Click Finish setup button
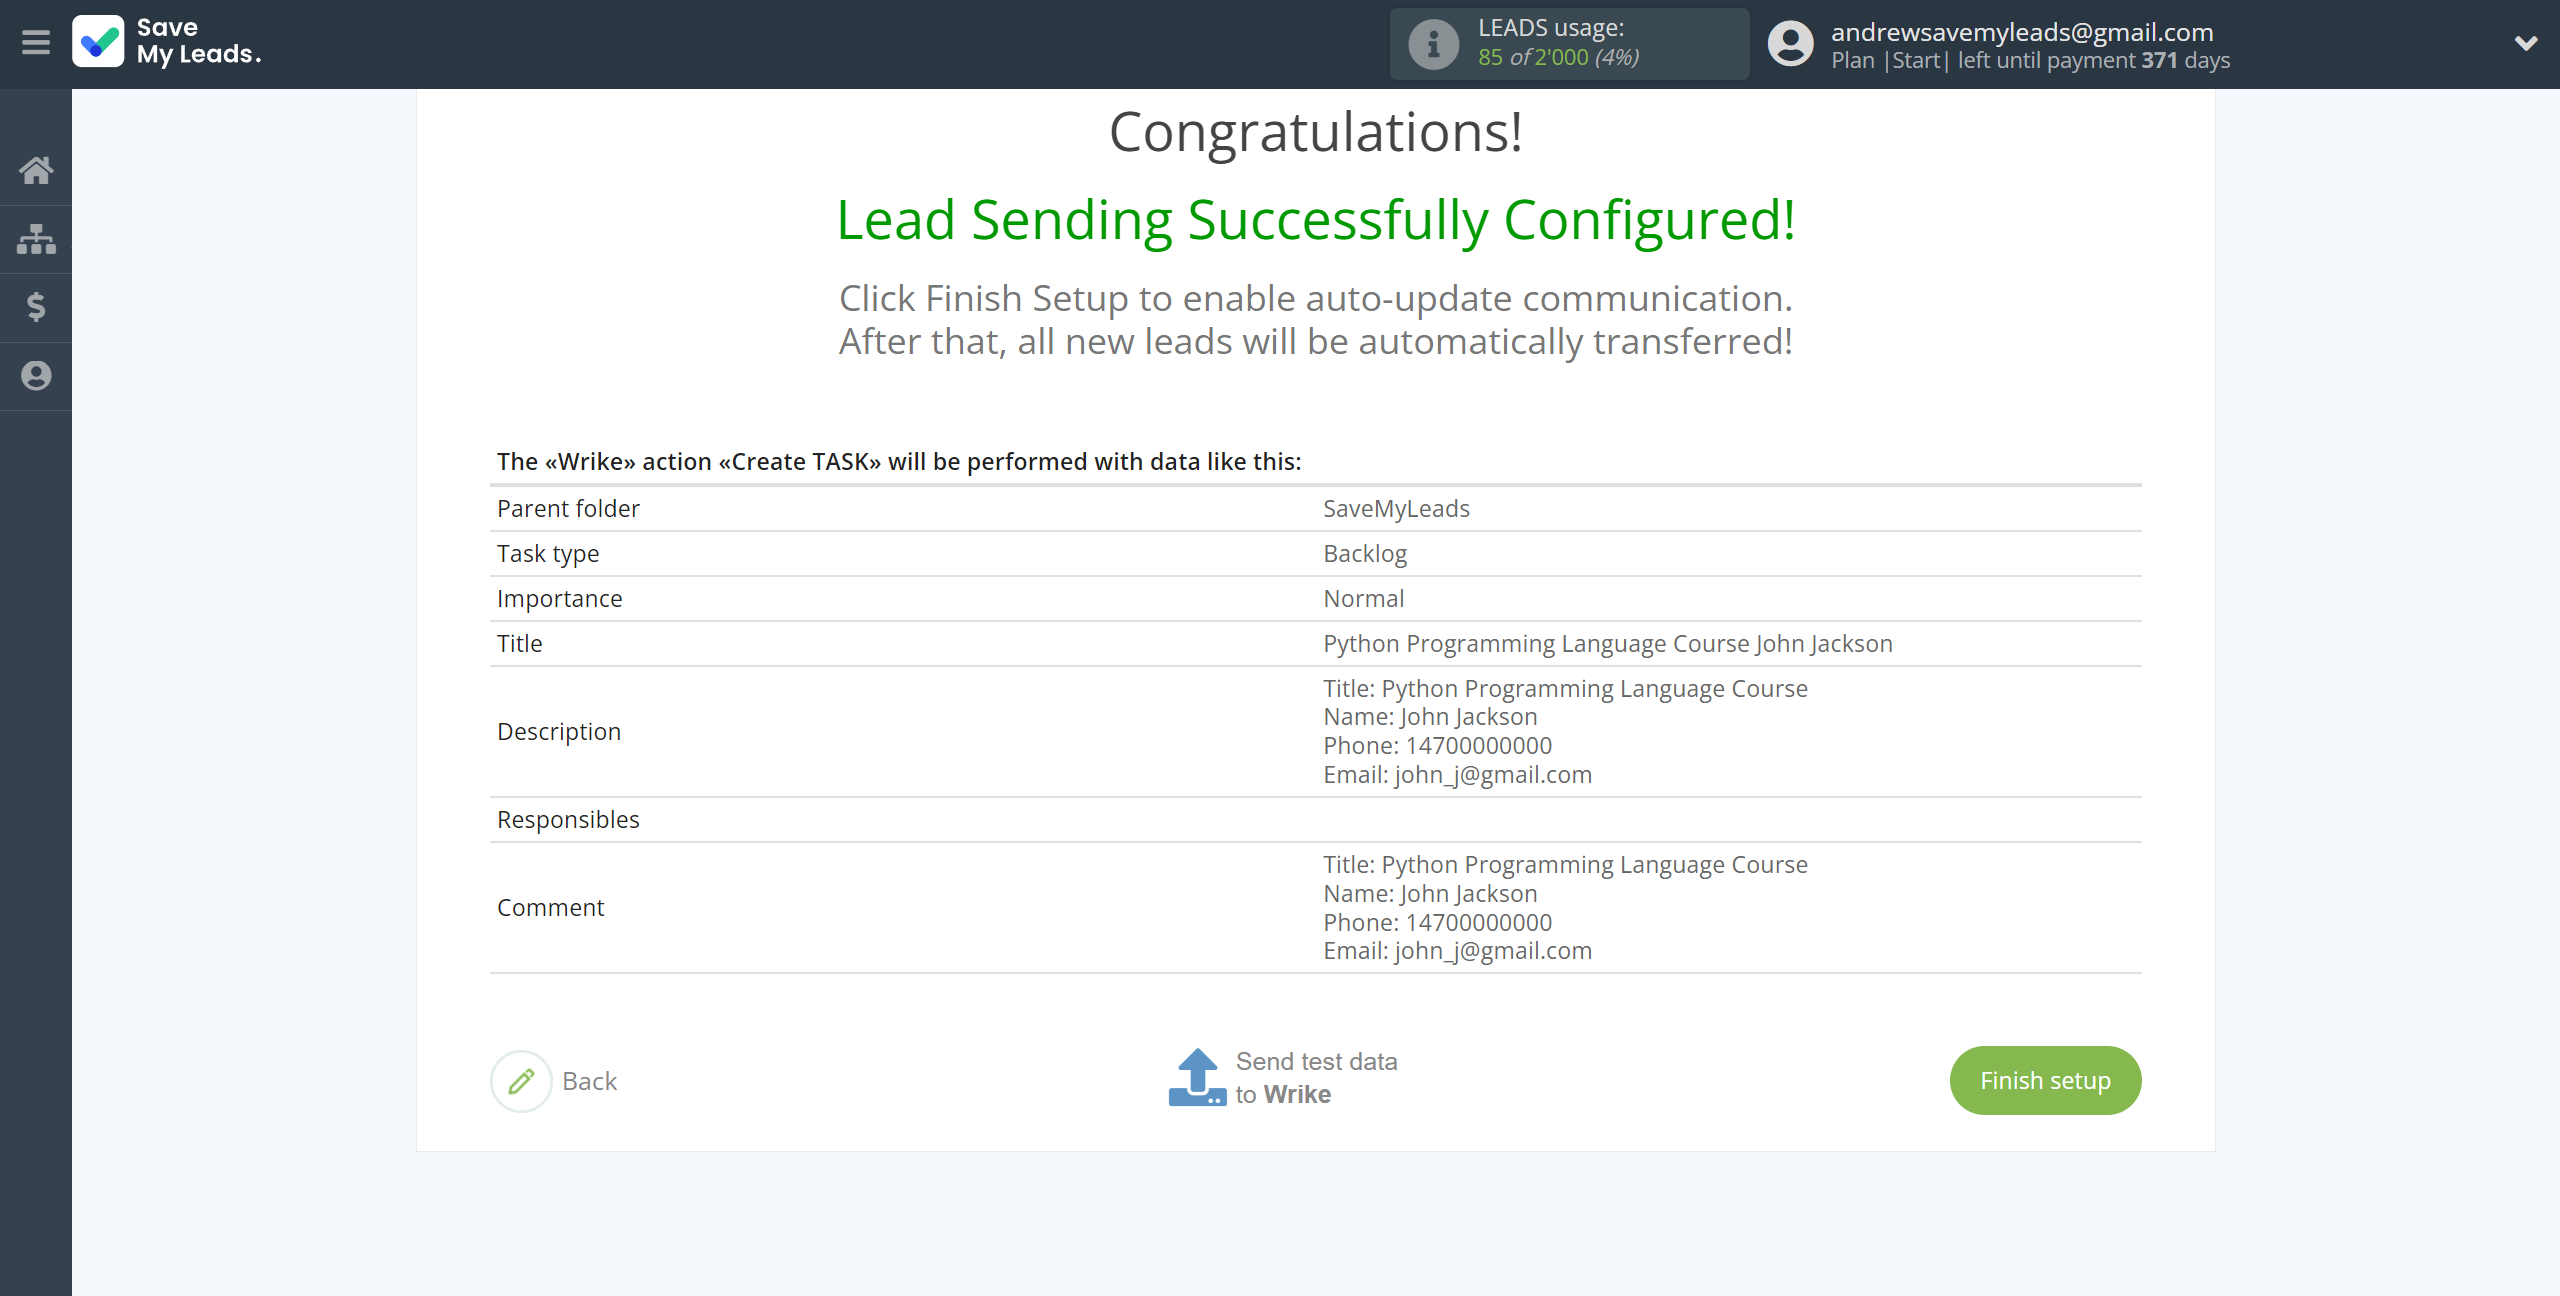The height and width of the screenshot is (1296, 2560). click(x=2045, y=1080)
